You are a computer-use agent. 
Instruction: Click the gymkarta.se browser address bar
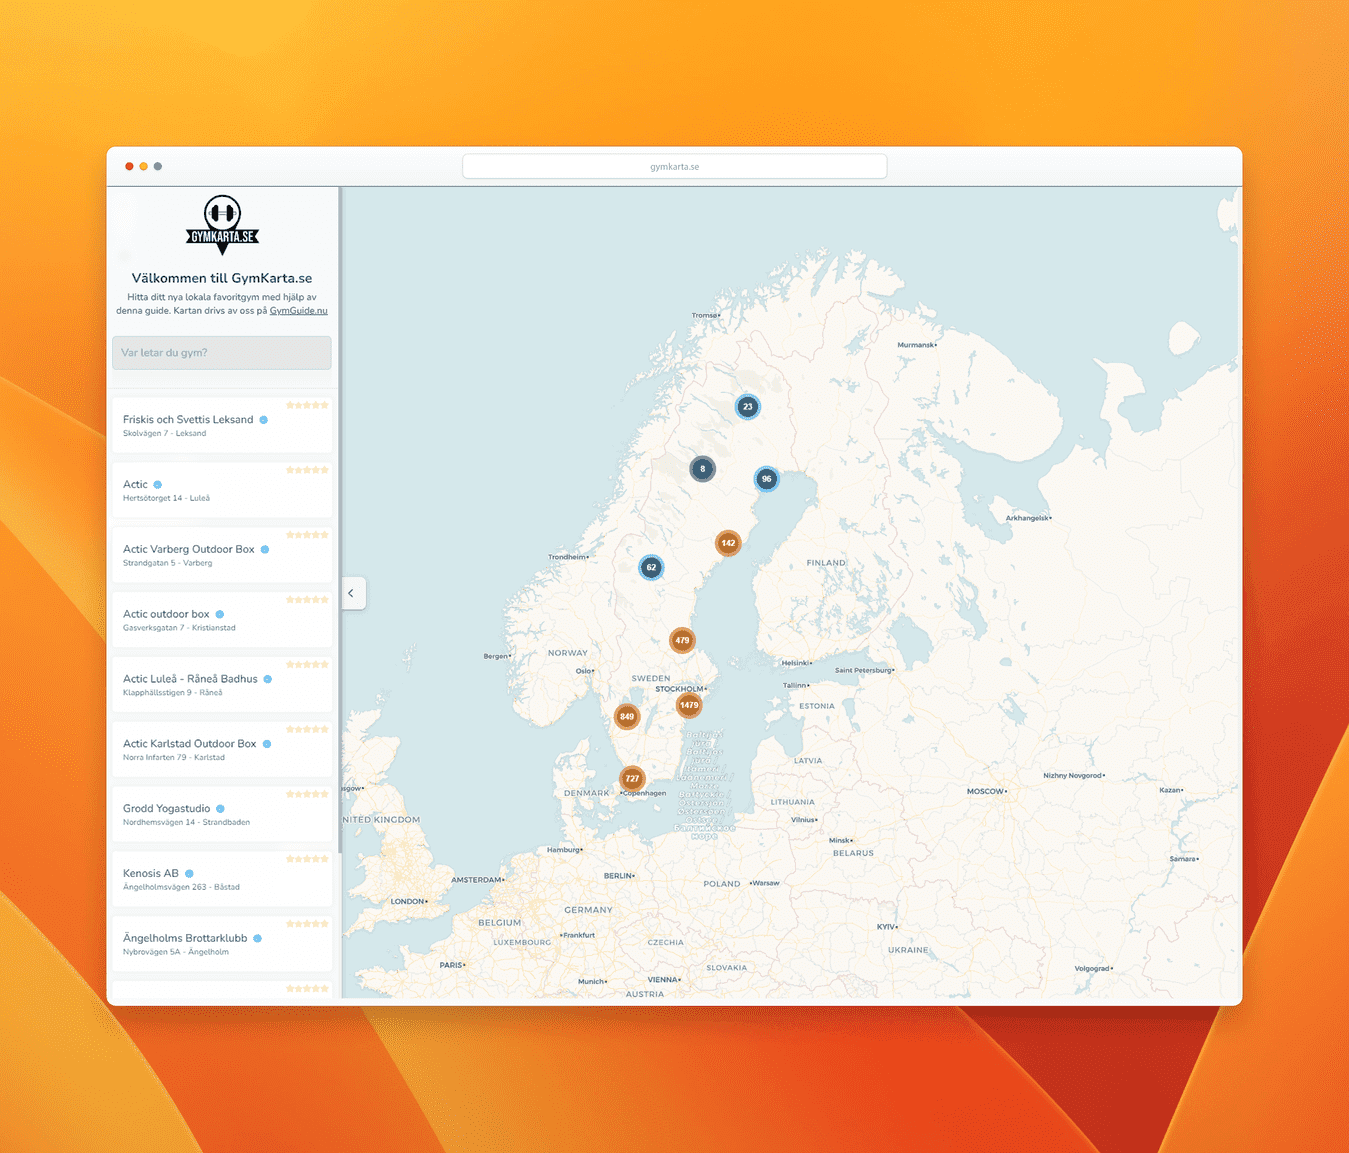(x=675, y=167)
